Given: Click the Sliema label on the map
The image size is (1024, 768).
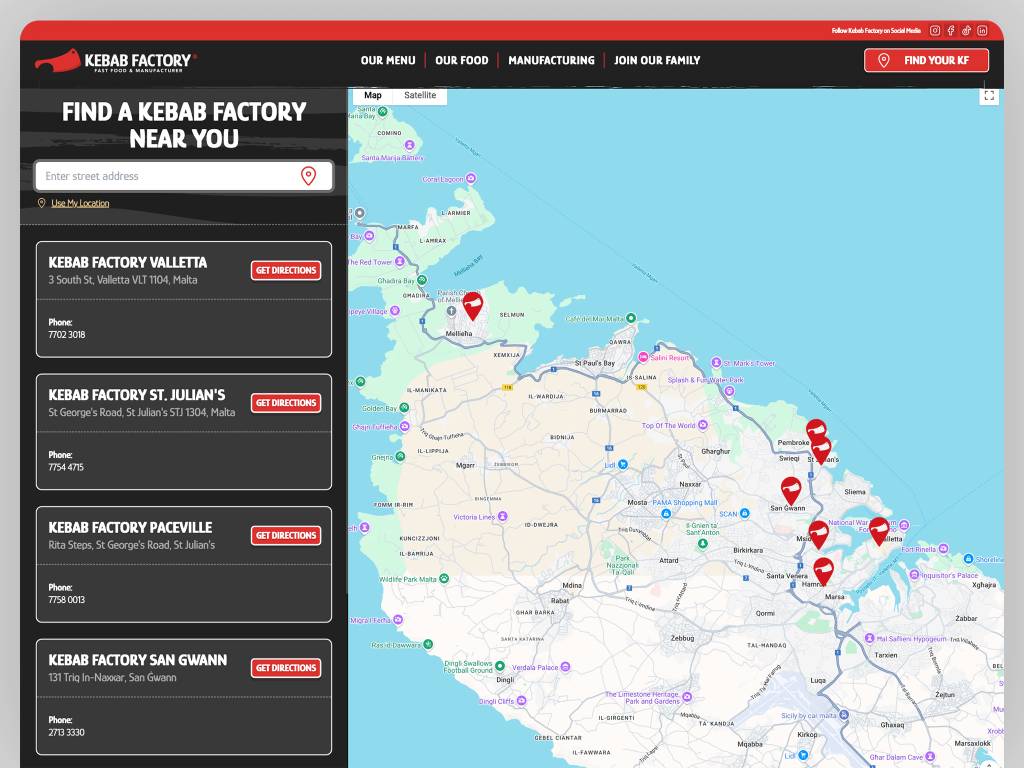Looking at the screenshot, I should click(855, 492).
